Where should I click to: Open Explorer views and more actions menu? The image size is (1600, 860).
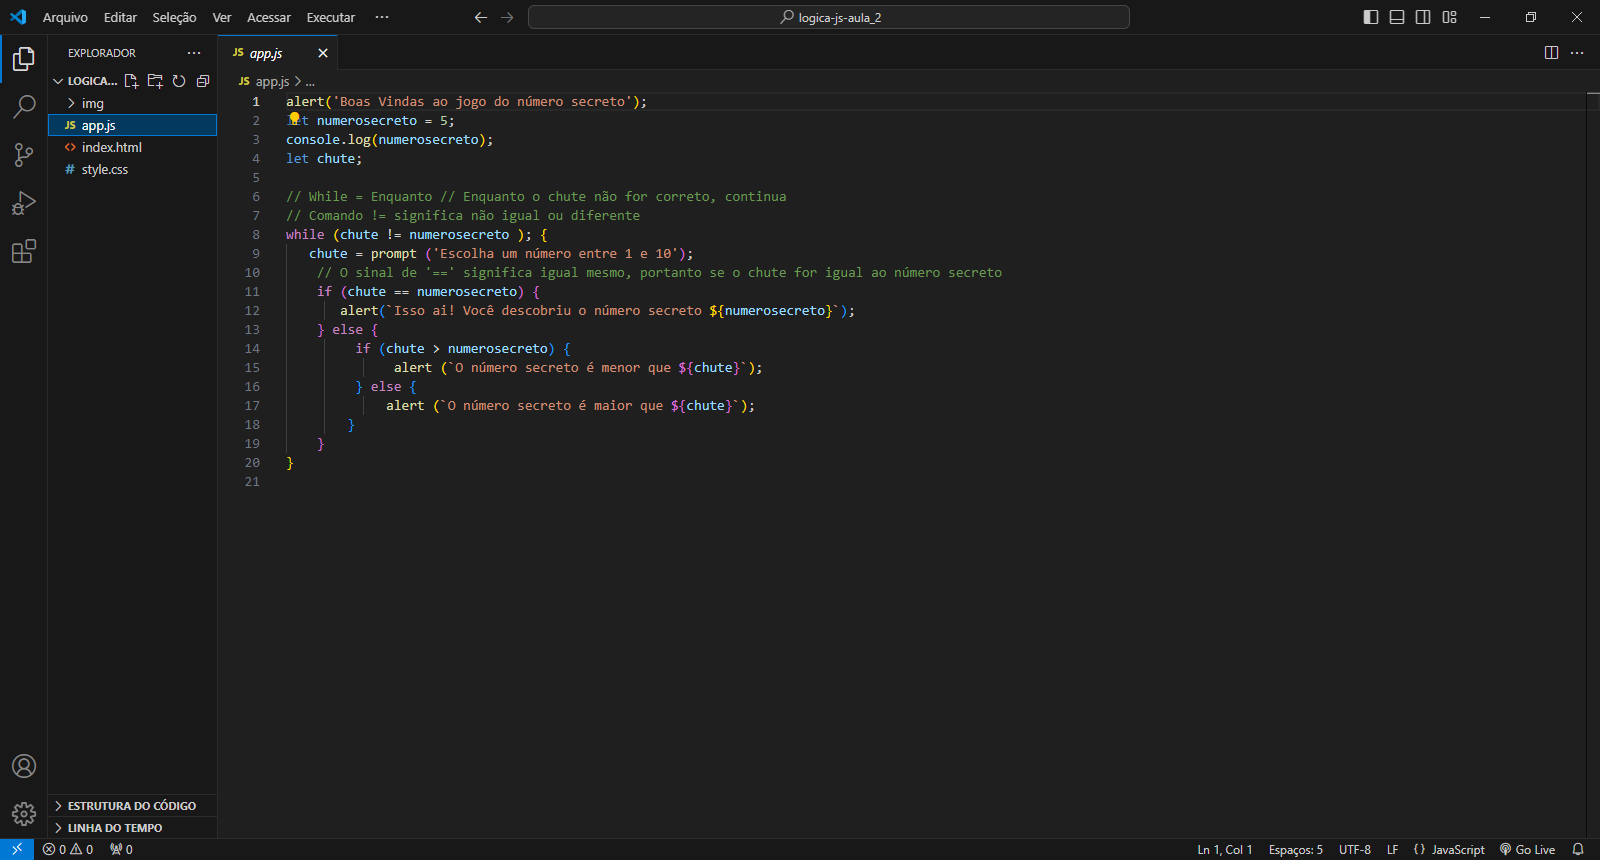(194, 53)
